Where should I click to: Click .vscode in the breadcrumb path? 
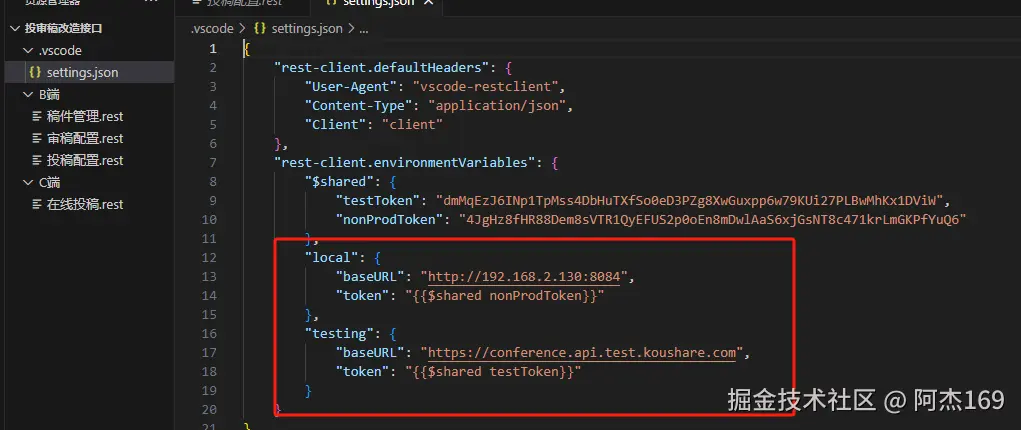[x=212, y=29]
